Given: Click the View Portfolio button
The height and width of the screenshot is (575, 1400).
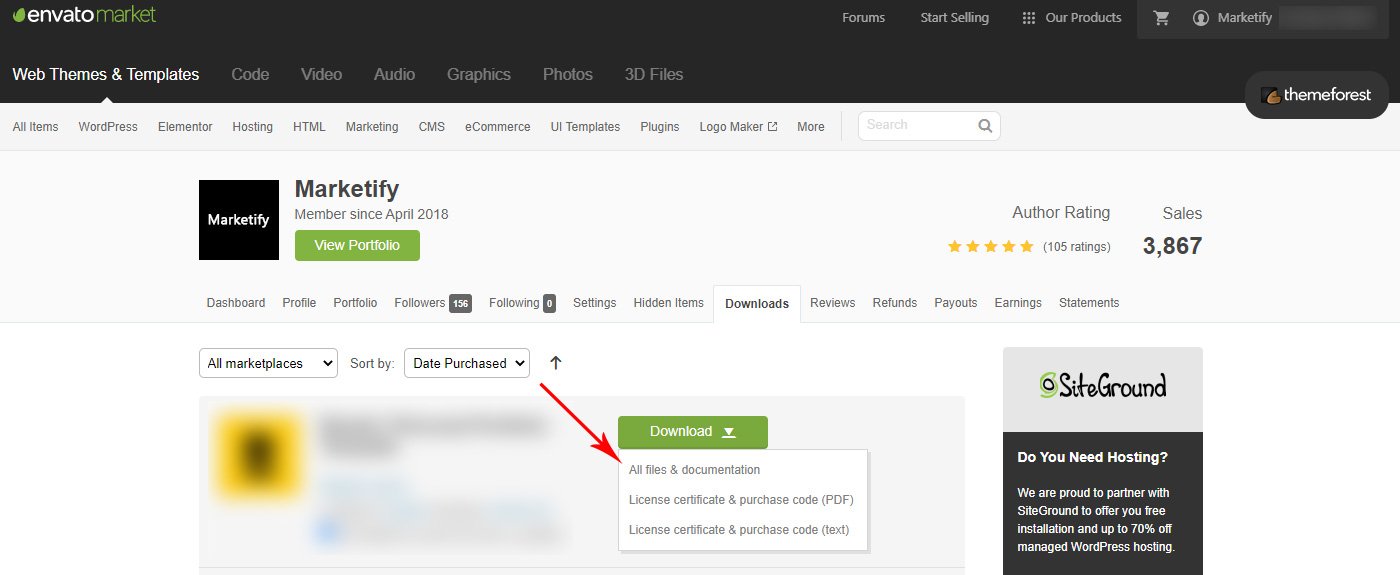Looking at the screenshot, I should click(357, 245).
